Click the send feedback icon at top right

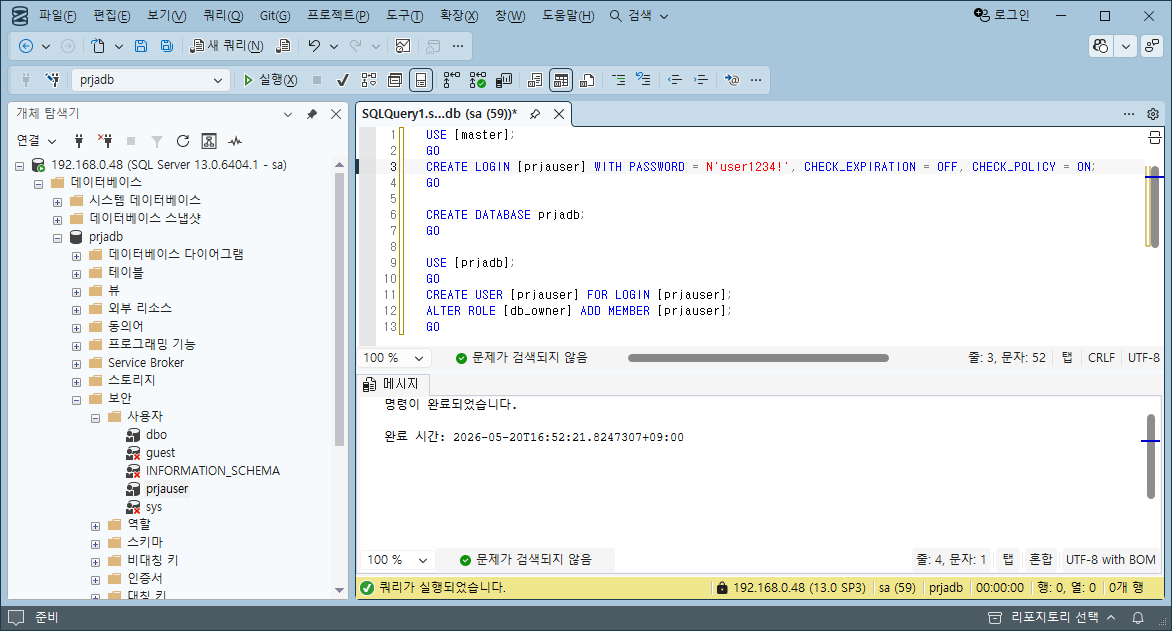[x=1152, y=46]
